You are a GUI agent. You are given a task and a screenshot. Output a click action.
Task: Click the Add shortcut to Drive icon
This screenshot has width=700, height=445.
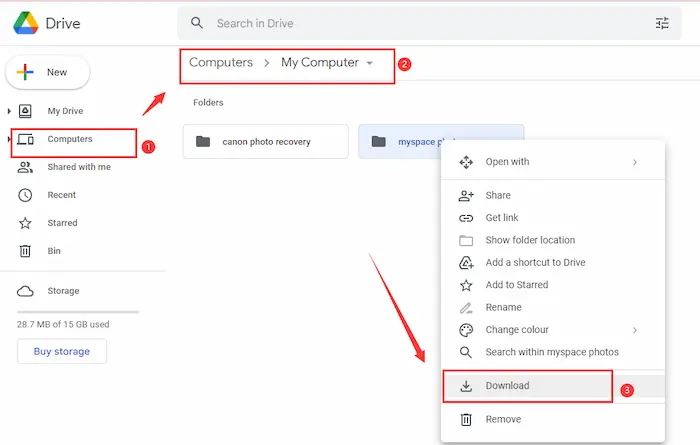(466, 262)
